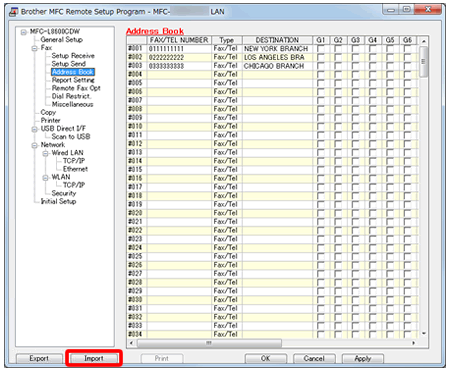The image size is (450, 371).
Task: Click the FAX/TEL NUMBER column header
Action: point(179,40)
